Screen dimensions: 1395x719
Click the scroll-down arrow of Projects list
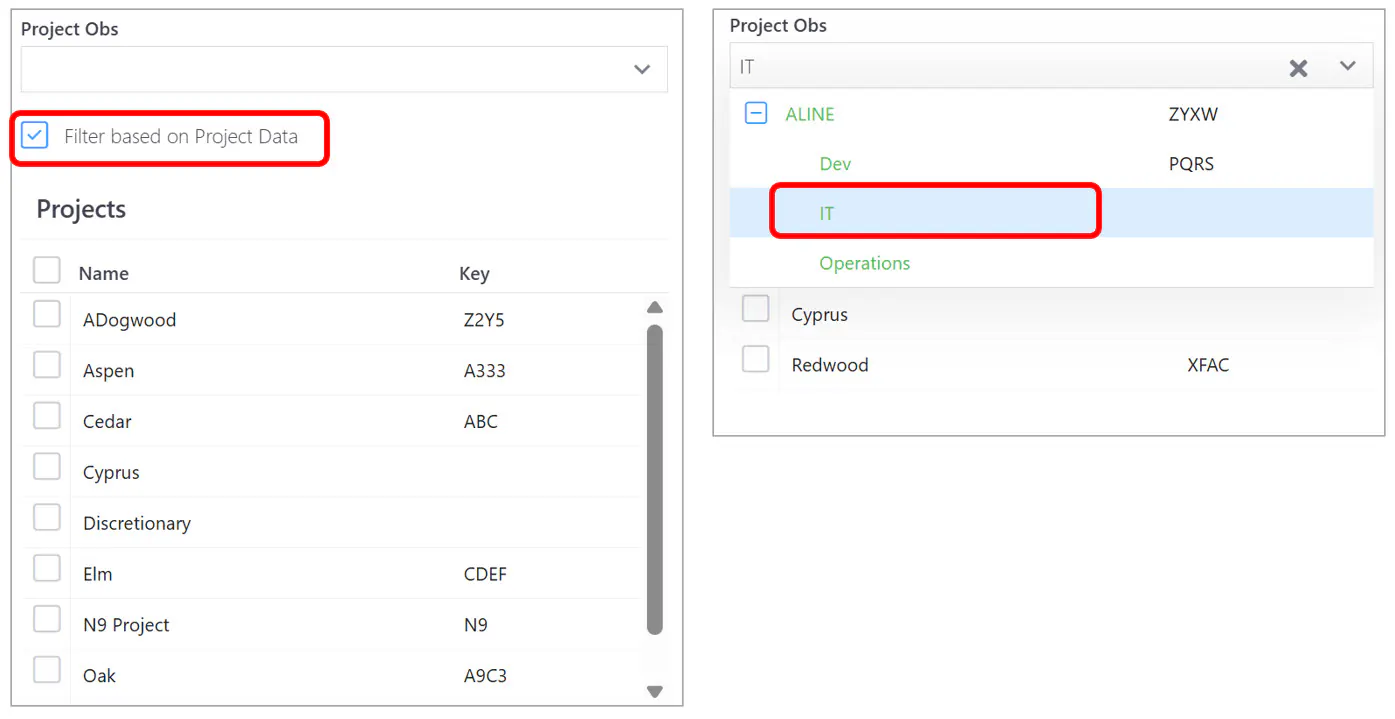tap(655, 691)
